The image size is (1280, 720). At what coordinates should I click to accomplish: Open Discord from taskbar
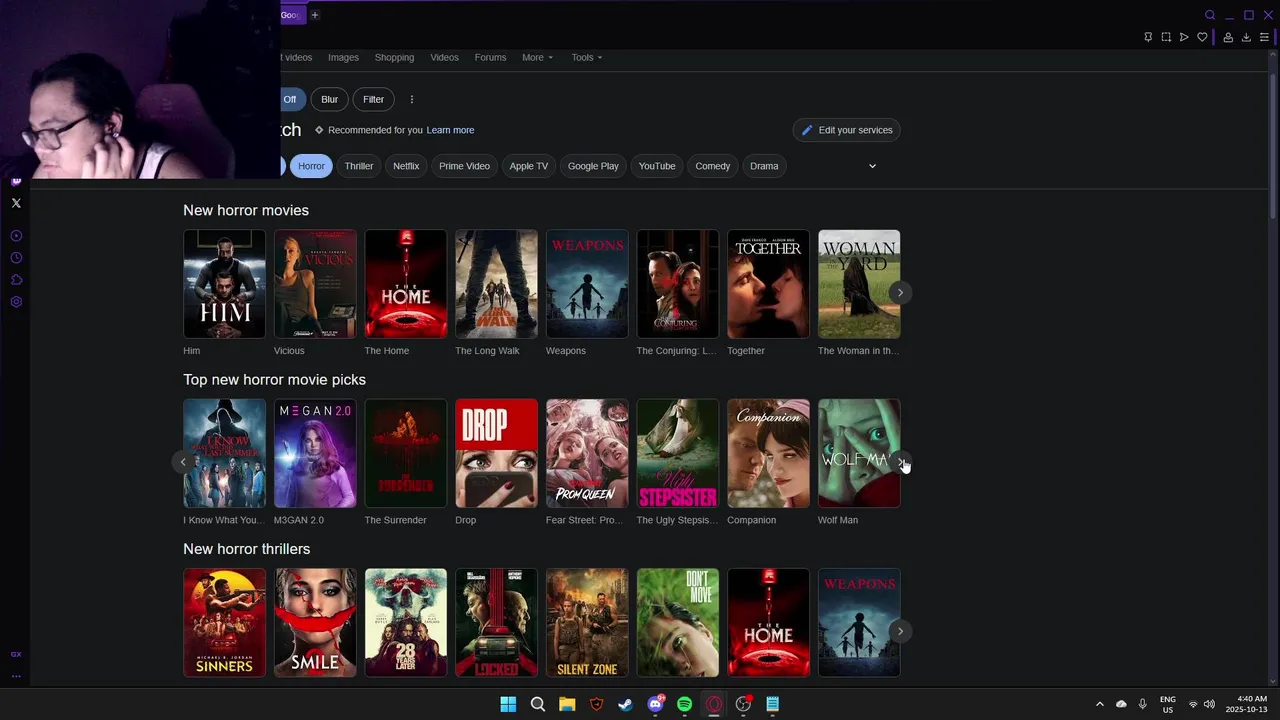[x=655, y=704]
